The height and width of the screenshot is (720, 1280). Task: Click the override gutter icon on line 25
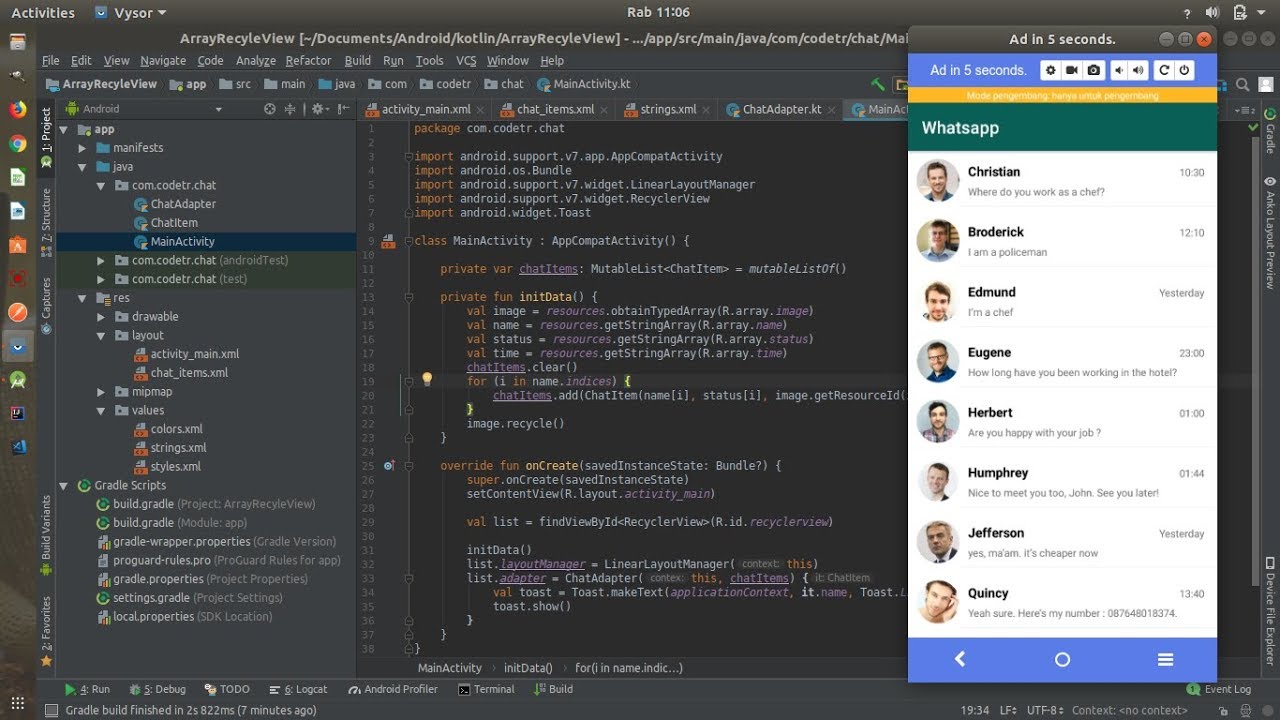click(x=389, y=466)
